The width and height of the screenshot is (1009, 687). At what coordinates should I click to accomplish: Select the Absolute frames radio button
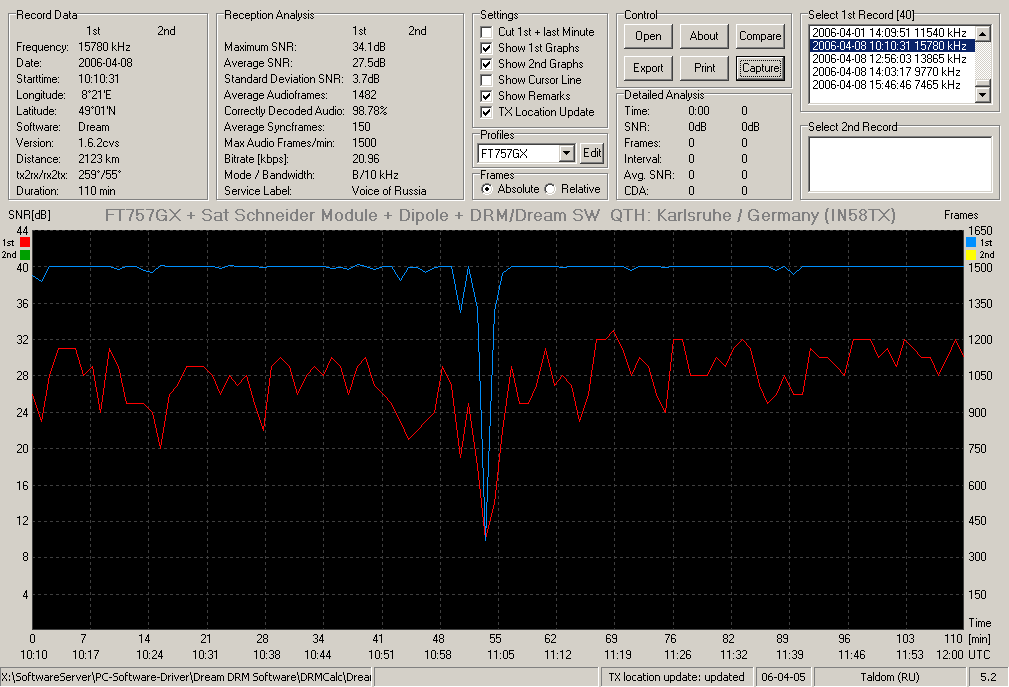point(487,189)
